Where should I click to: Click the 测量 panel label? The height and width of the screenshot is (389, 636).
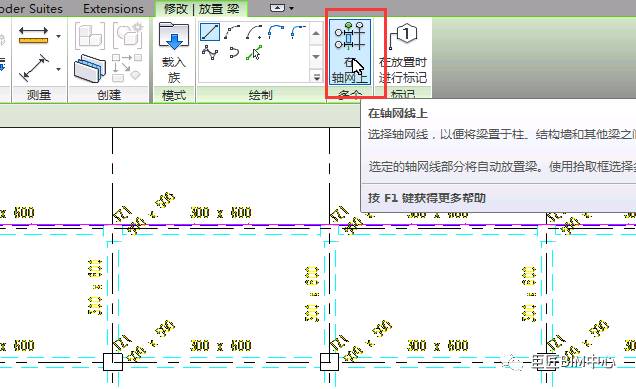pos(39,95)
